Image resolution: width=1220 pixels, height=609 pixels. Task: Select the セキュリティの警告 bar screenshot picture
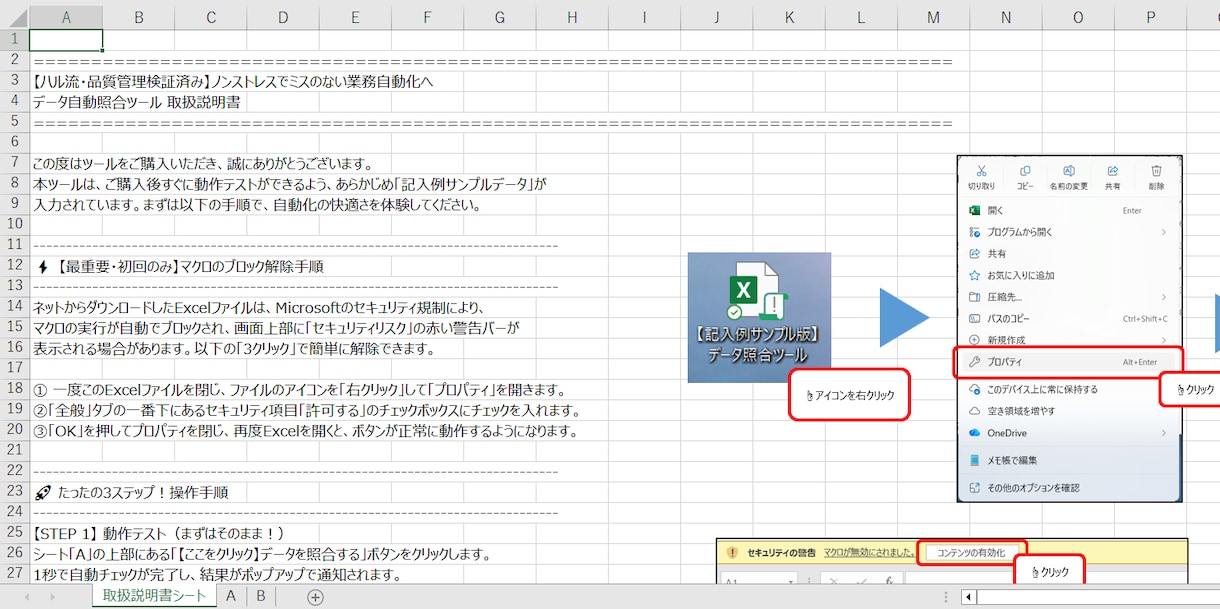click(x=952, y=562)
